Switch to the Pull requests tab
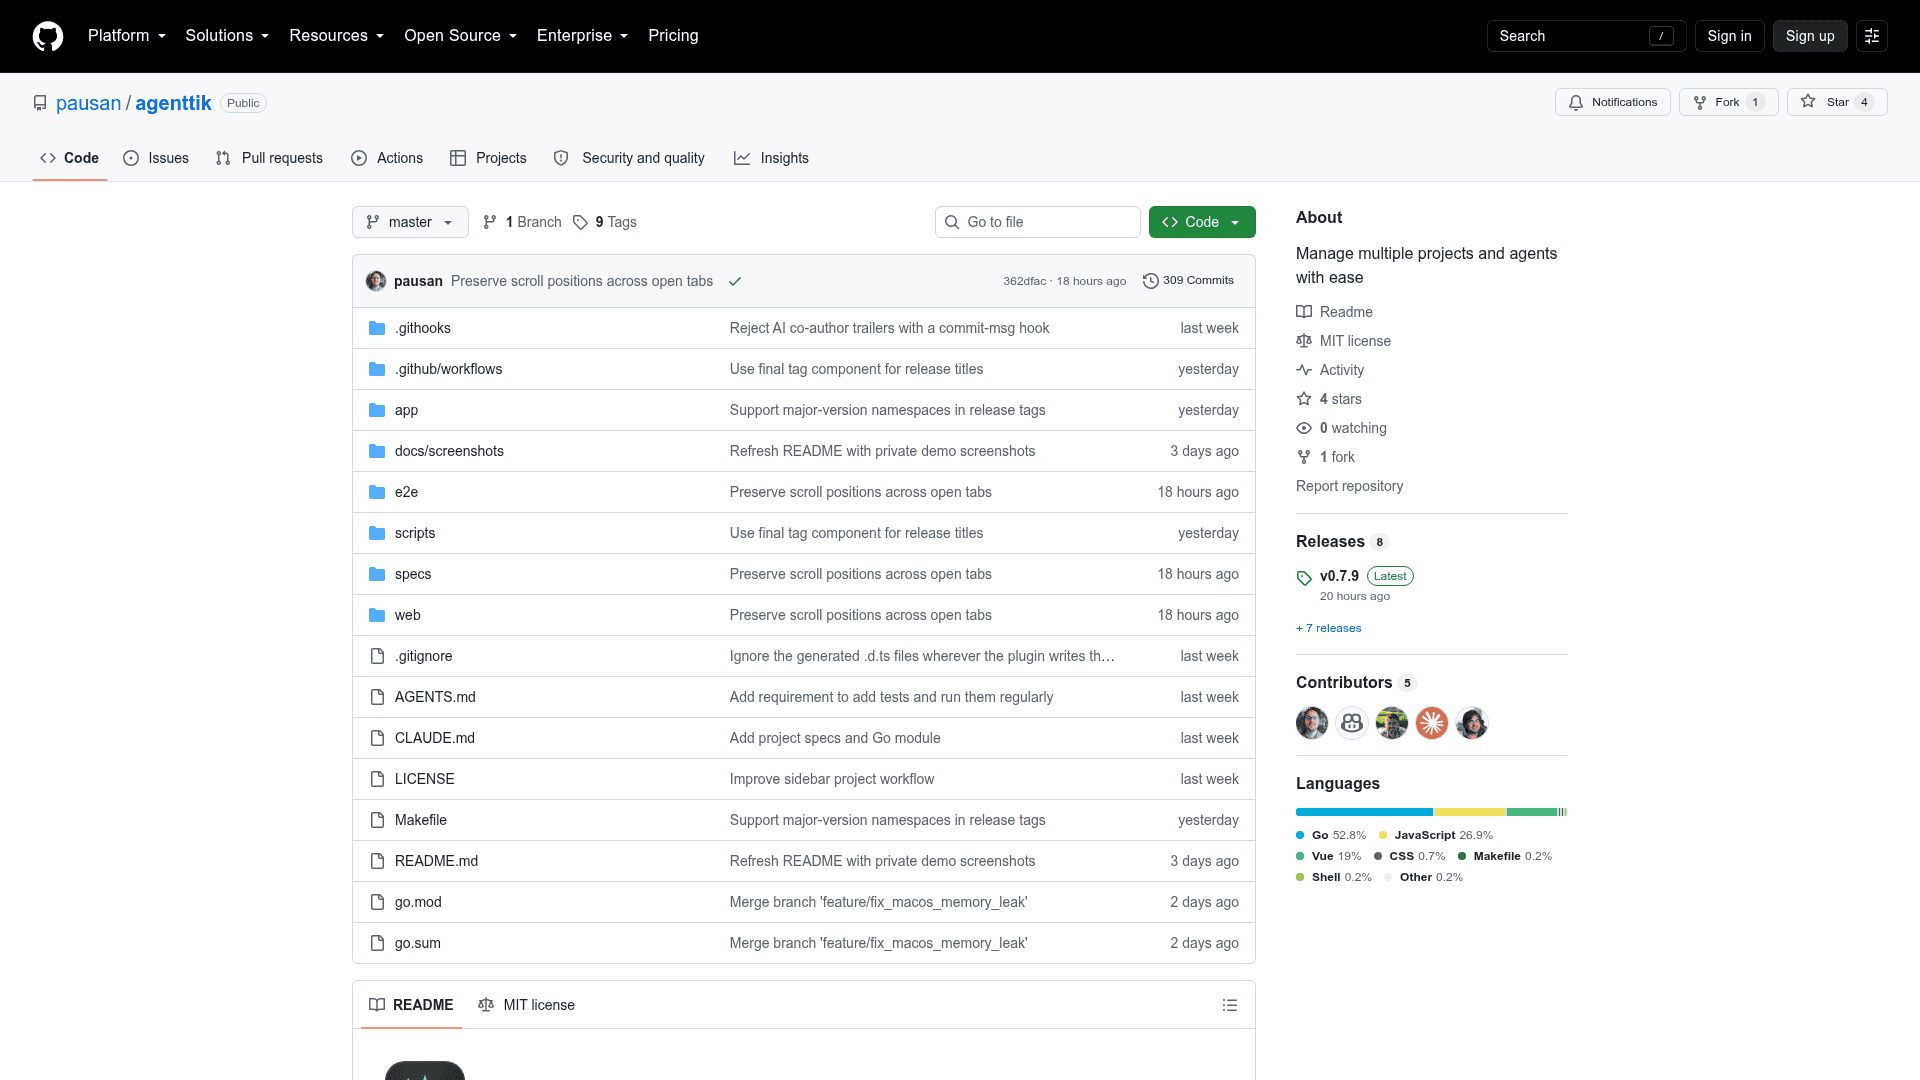This screenshot has height=1080, width=1920. click(x=269, y=158)
